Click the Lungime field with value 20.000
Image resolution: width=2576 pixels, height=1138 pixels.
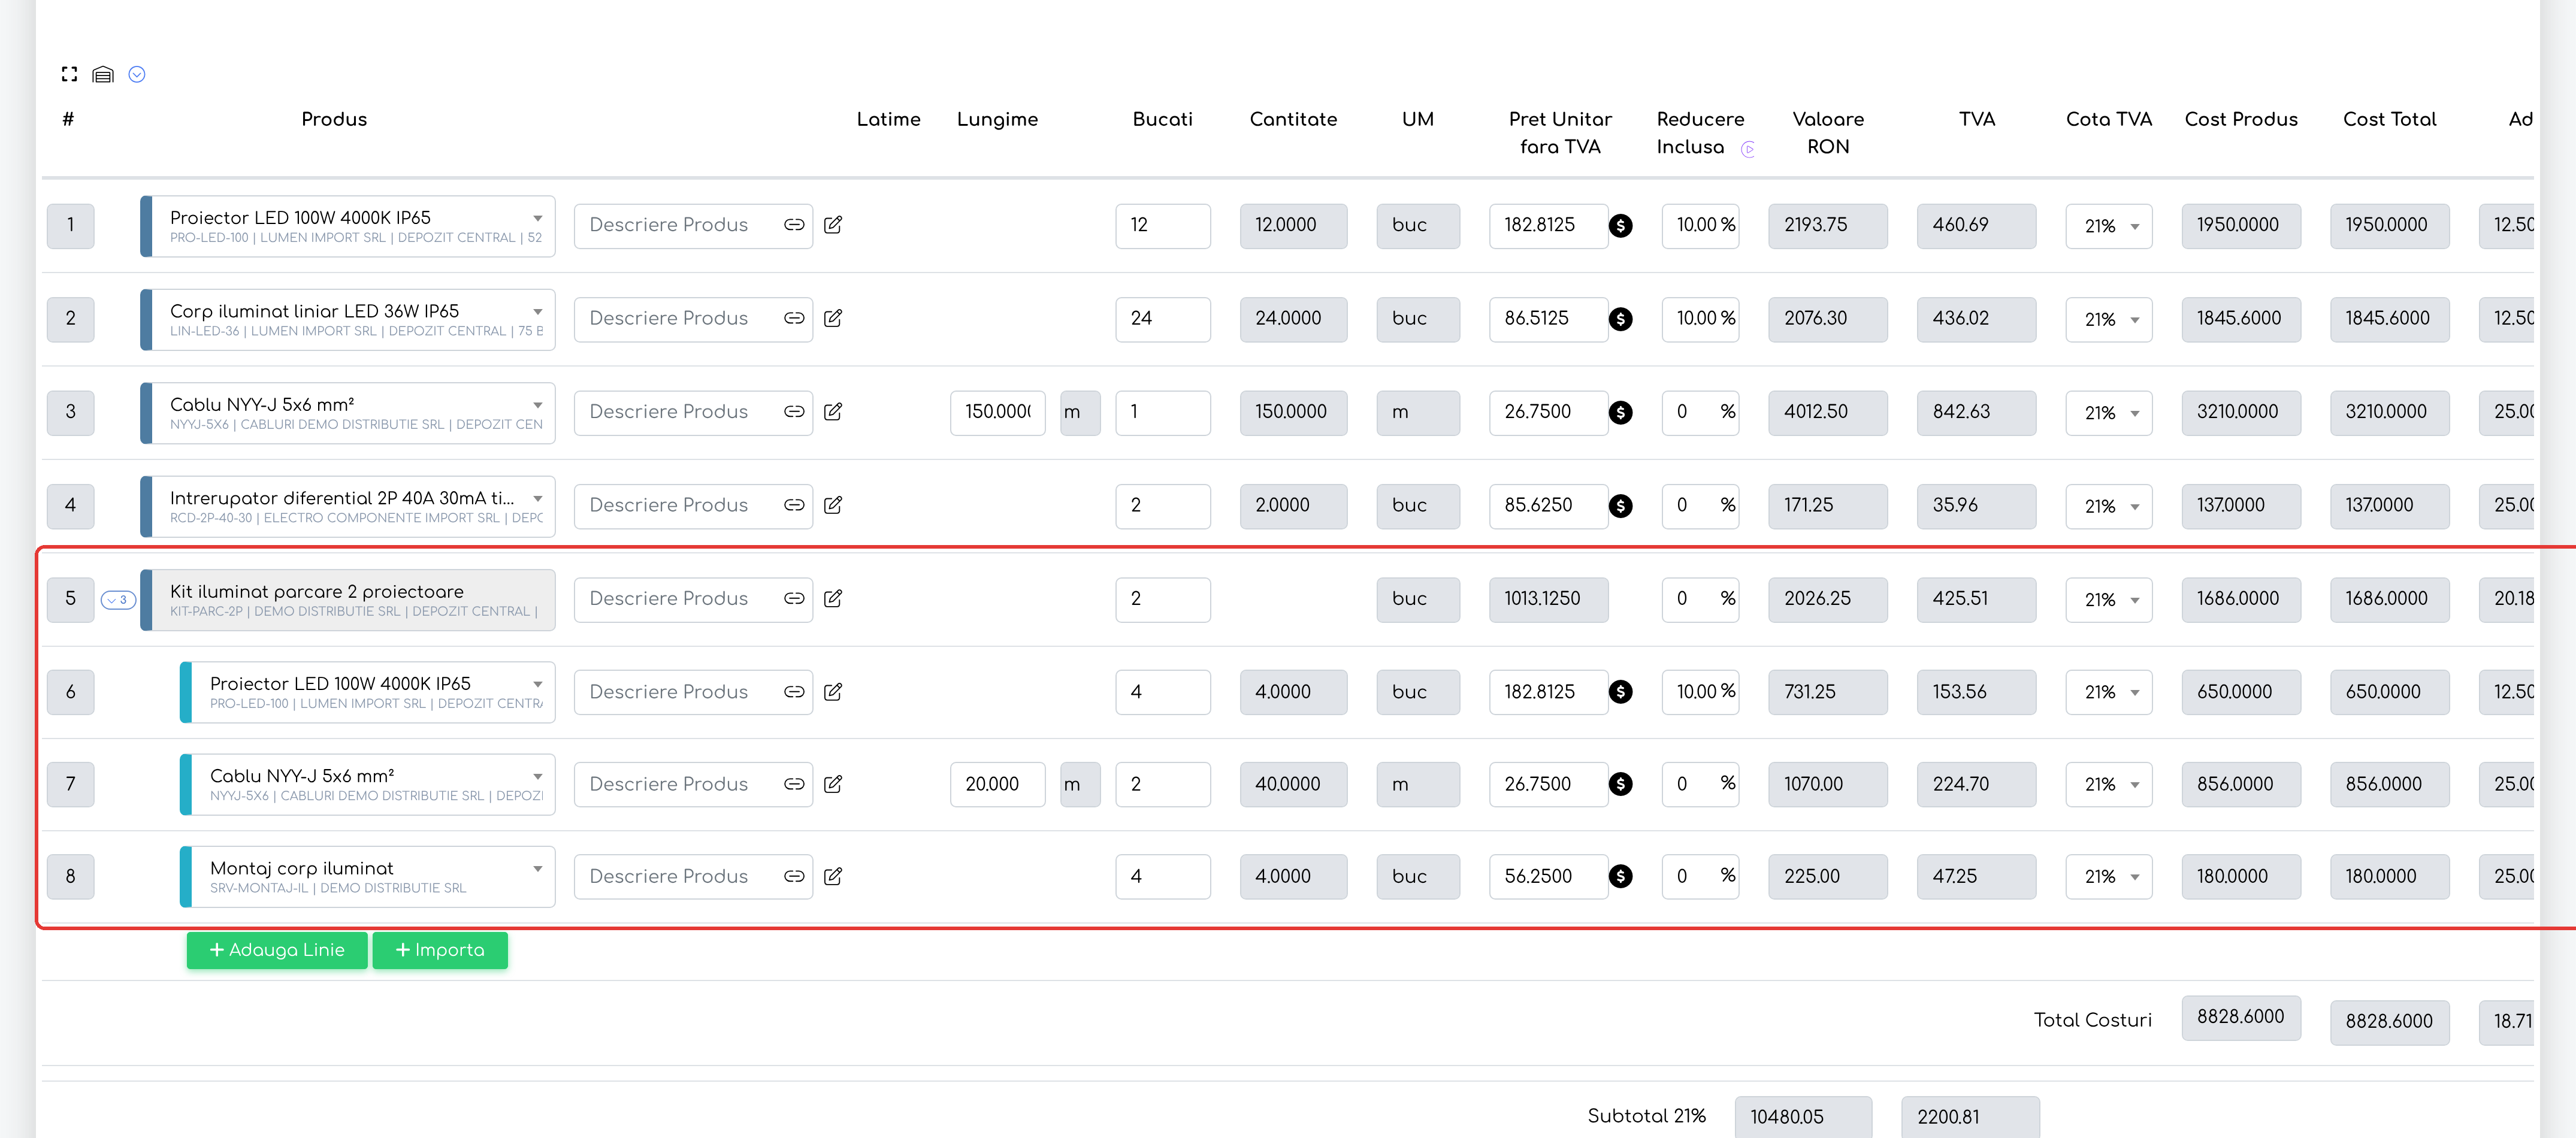[998, 785]
